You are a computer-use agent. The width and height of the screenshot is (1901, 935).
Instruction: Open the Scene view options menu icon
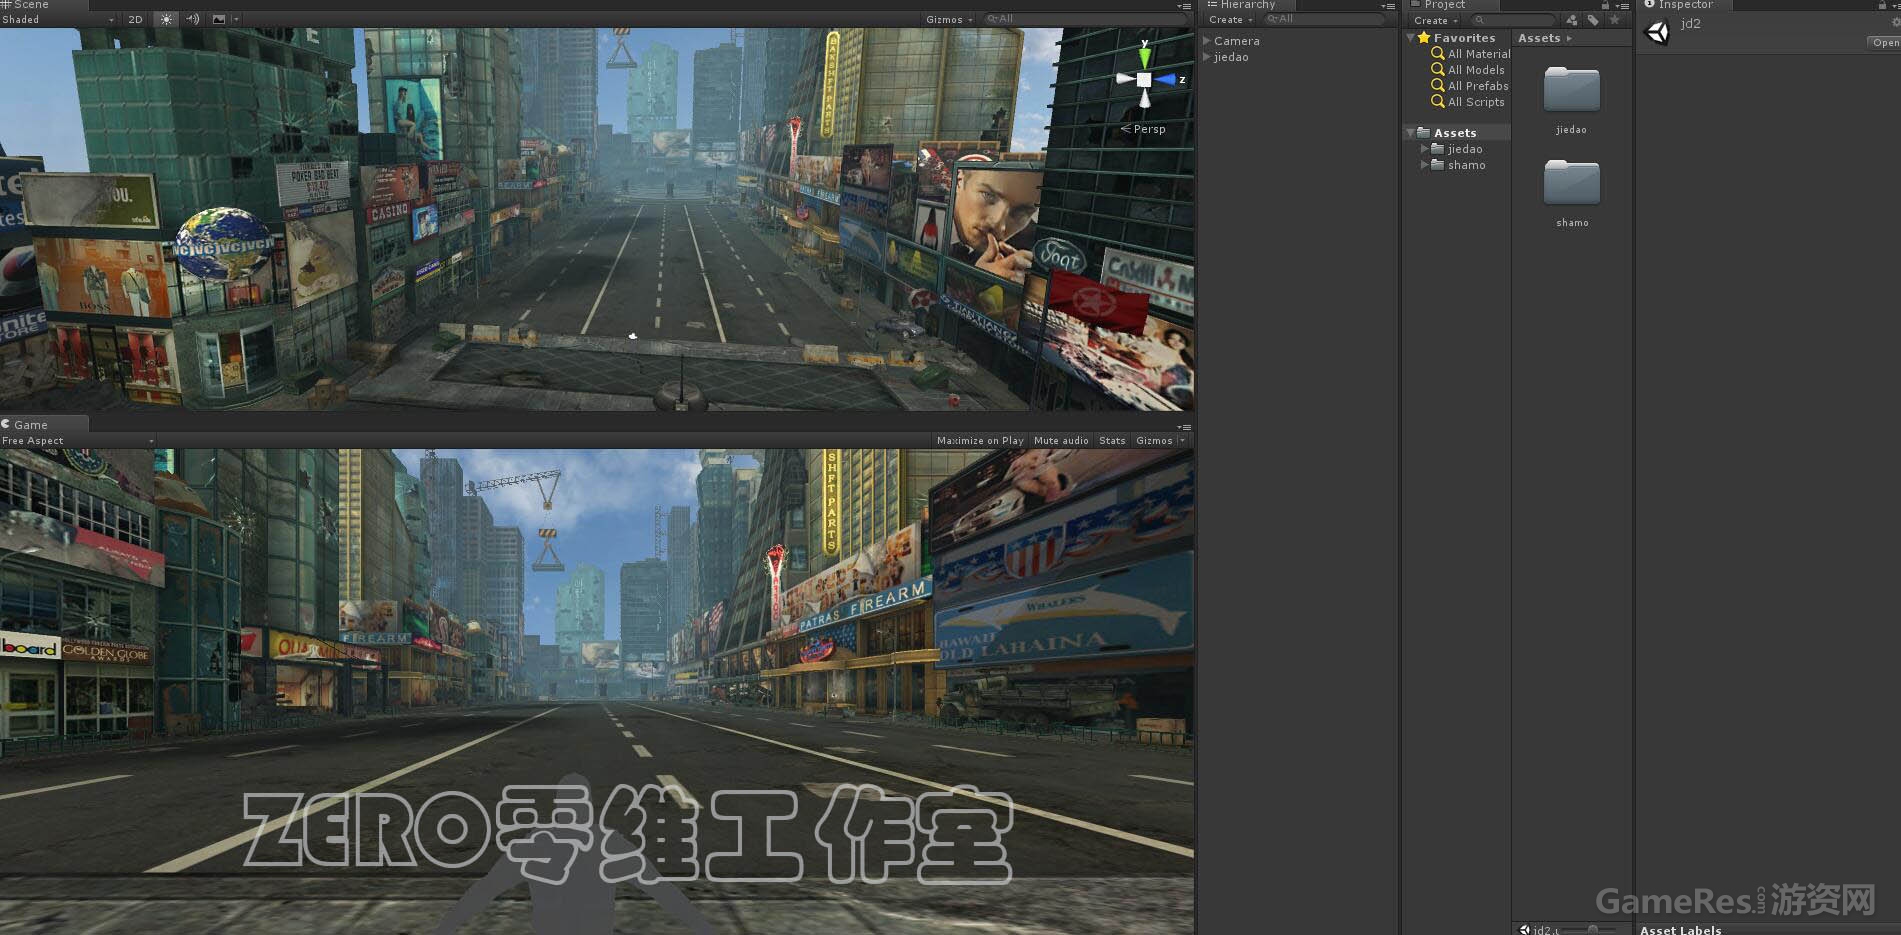[1184, 6]
